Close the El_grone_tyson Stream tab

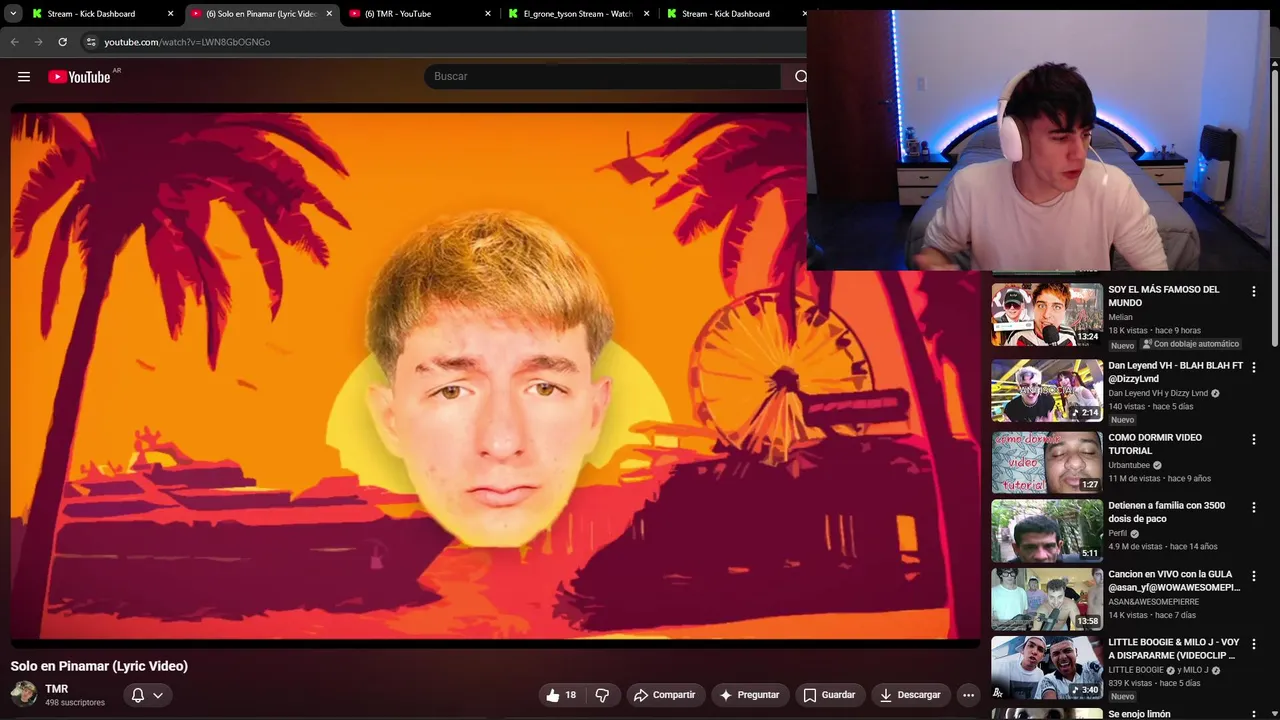(646, 14)
